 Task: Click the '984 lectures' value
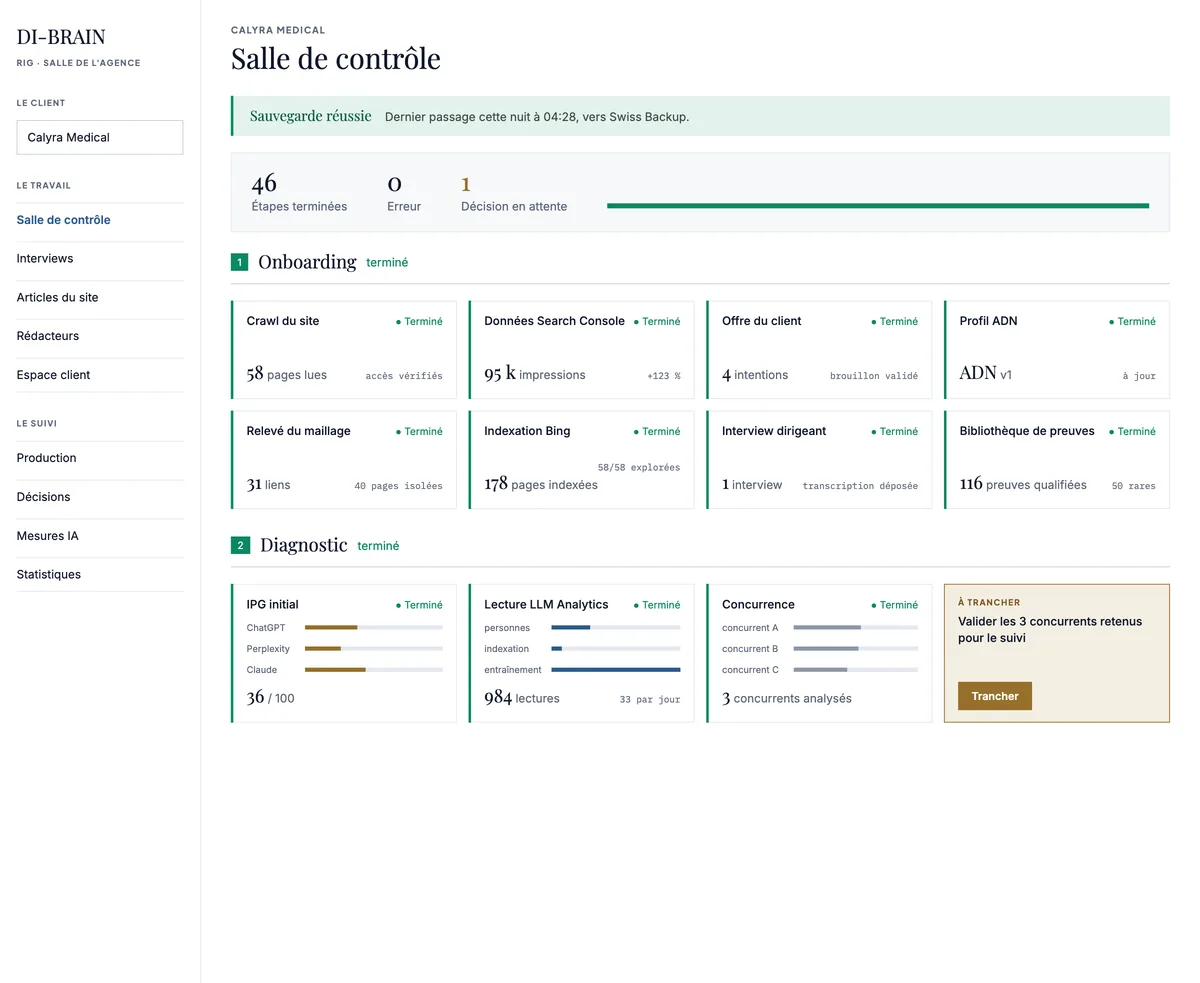tap(522, 697)
